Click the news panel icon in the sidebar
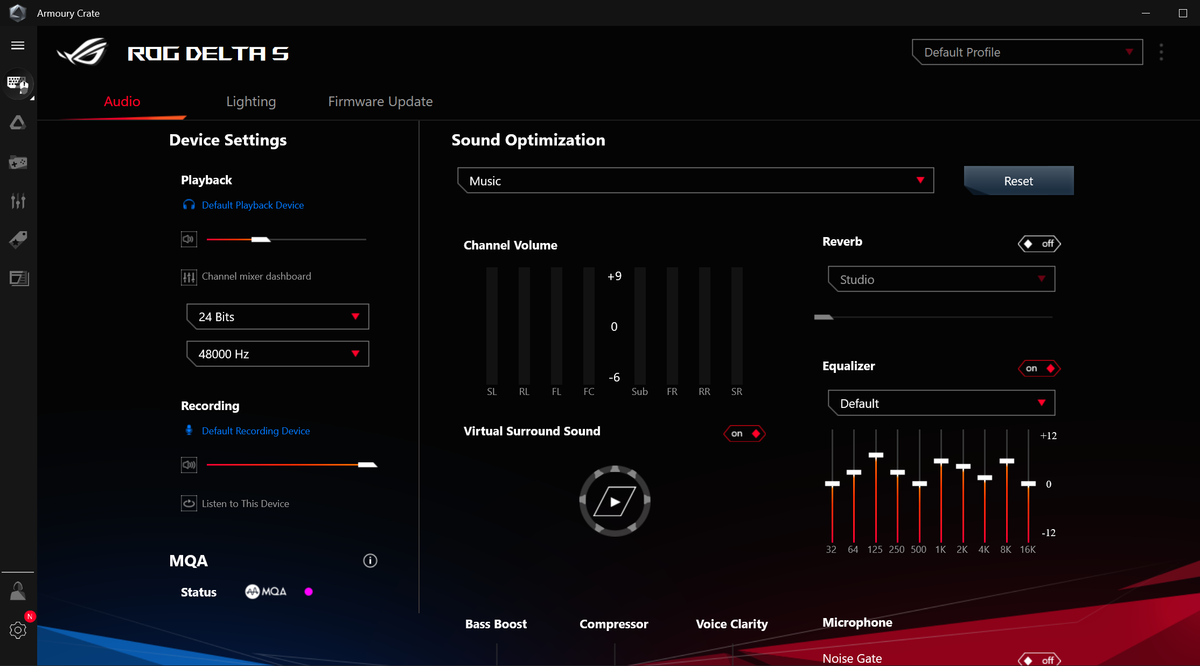The width and height of the screenshot is (1200, 666). coord(17,278)
